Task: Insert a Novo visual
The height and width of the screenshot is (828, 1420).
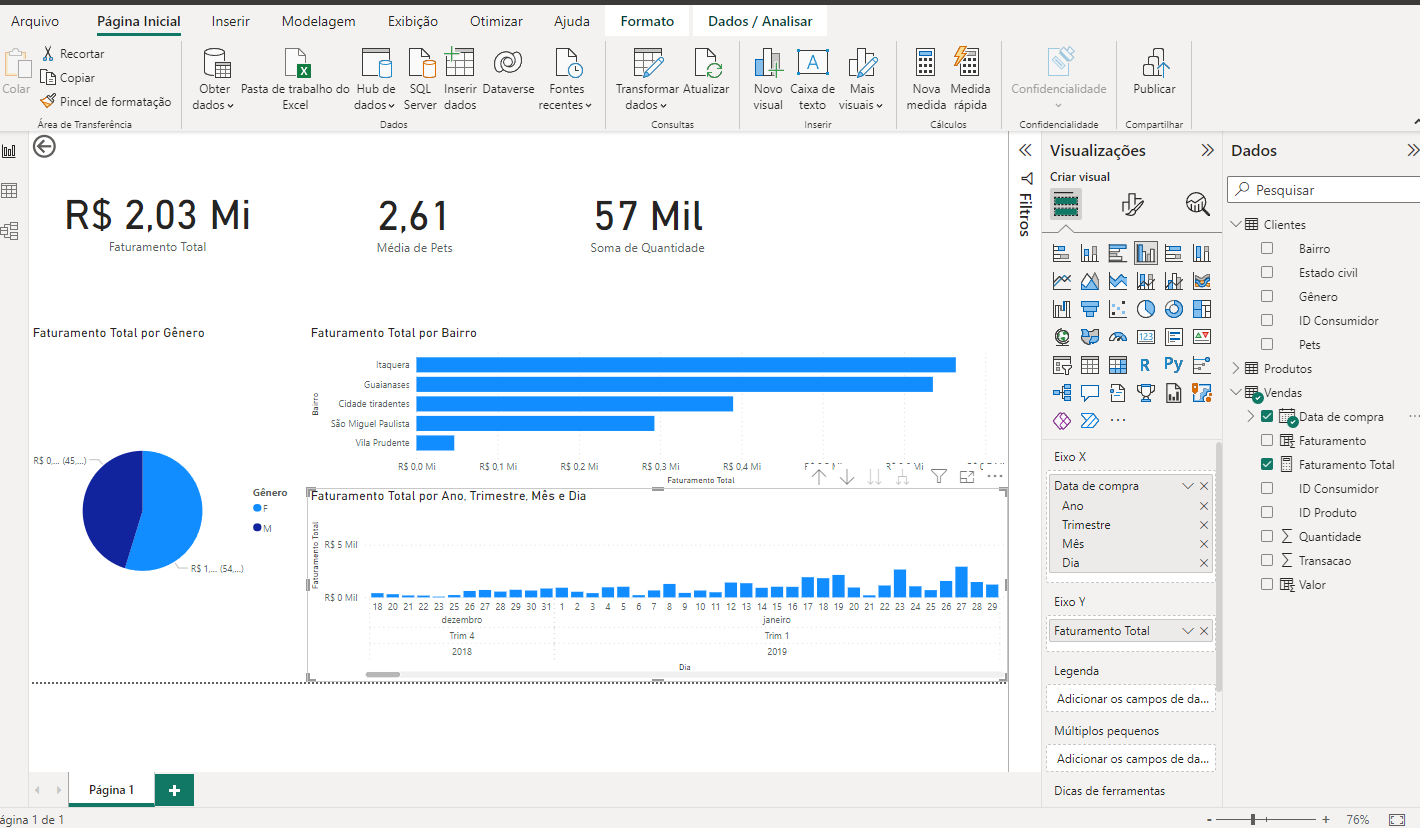Action: point(768,79)
